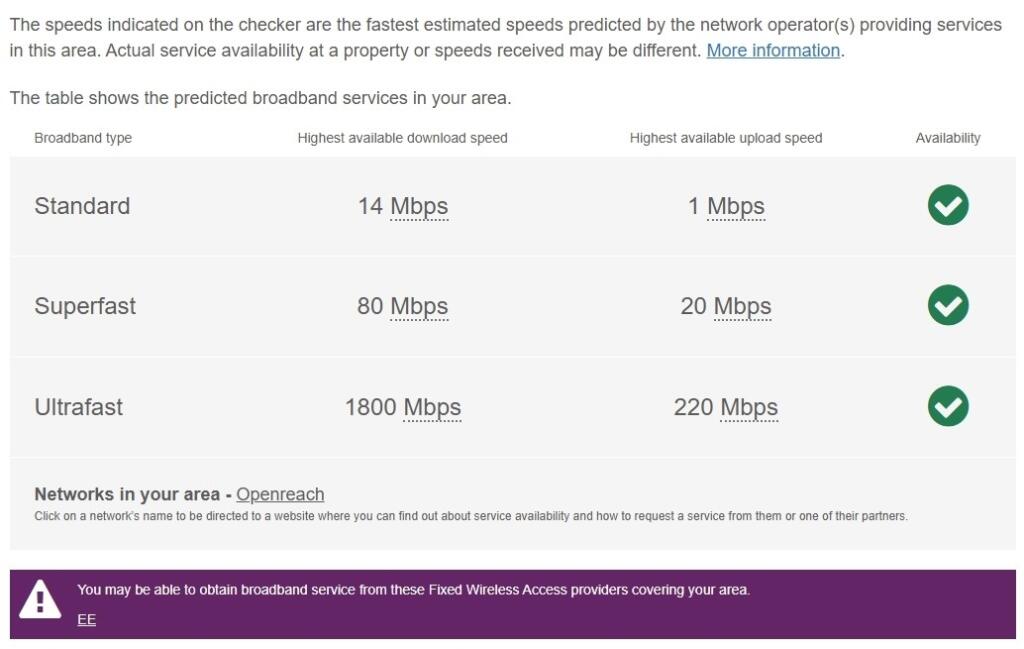Image resolution: width=1024 pixels, height=649 pixels.
Task: Select the Highest available upload speed header
Action: point(726,138)
